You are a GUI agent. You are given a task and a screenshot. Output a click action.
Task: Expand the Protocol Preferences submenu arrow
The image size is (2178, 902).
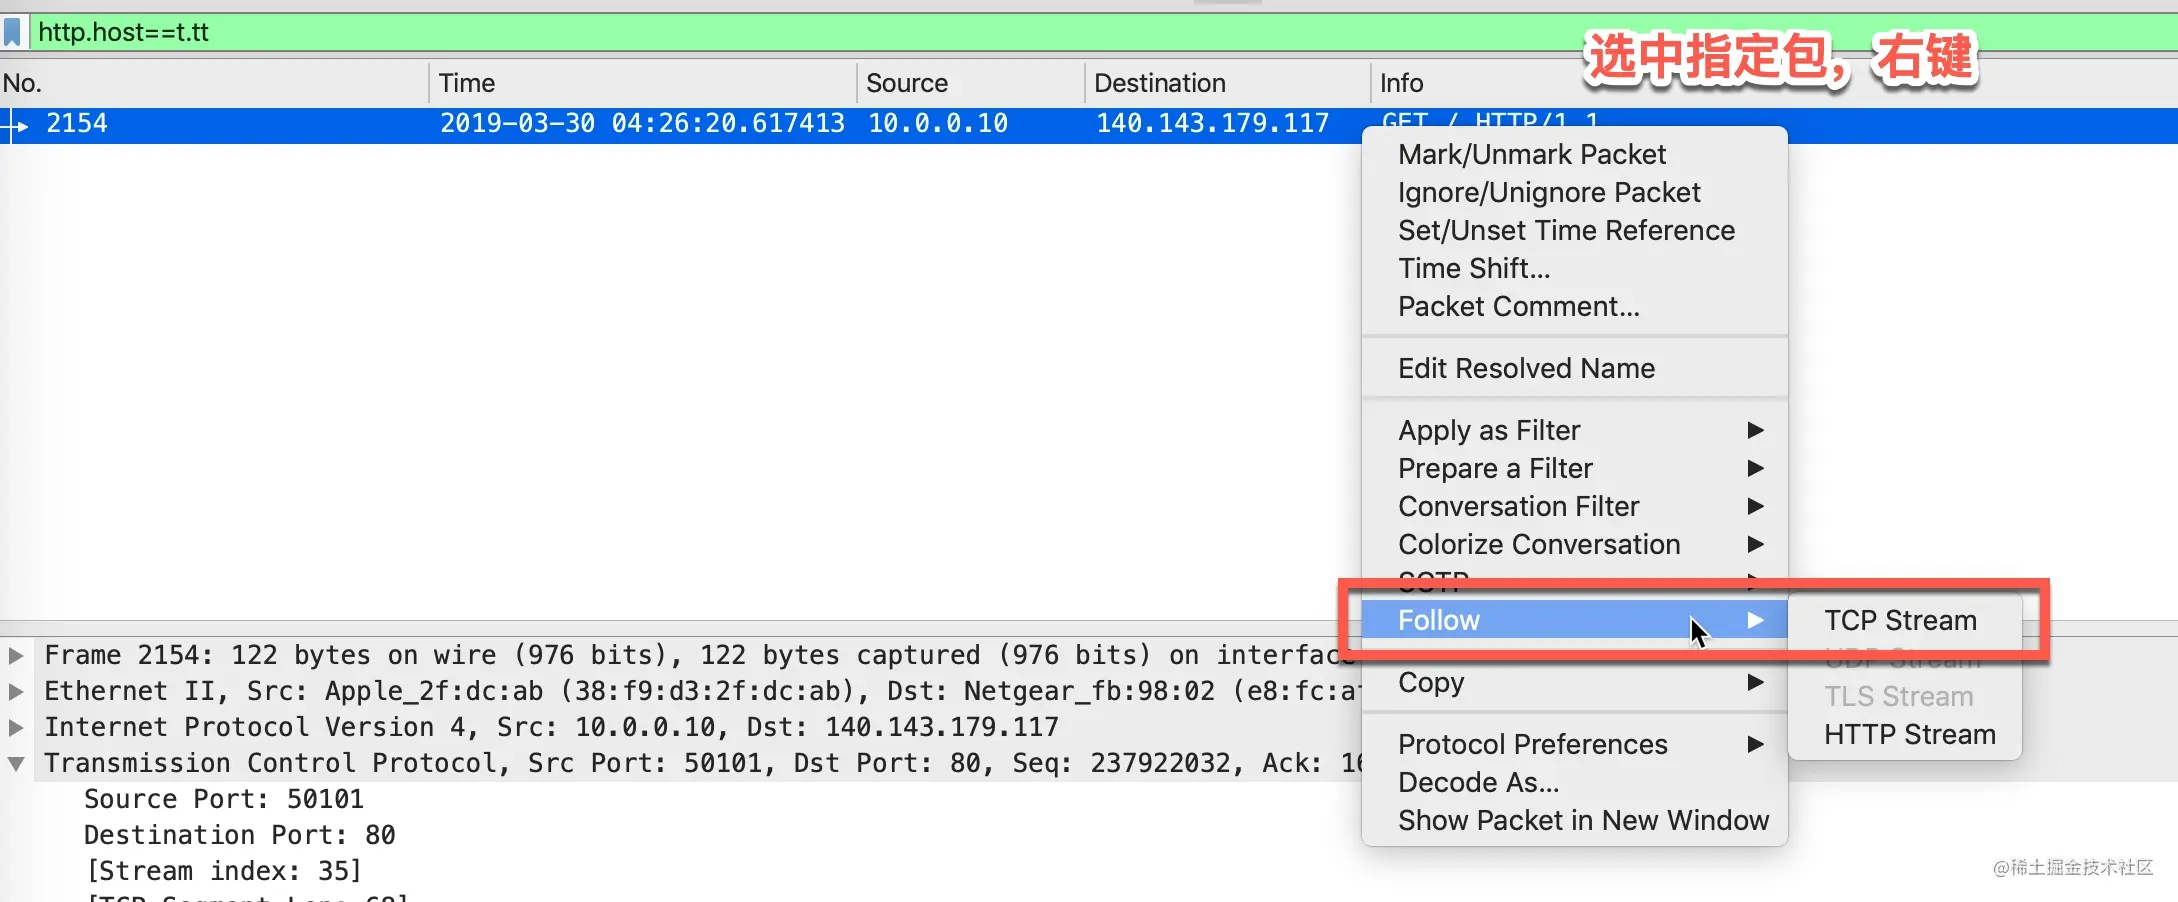tap(1755, 744)
